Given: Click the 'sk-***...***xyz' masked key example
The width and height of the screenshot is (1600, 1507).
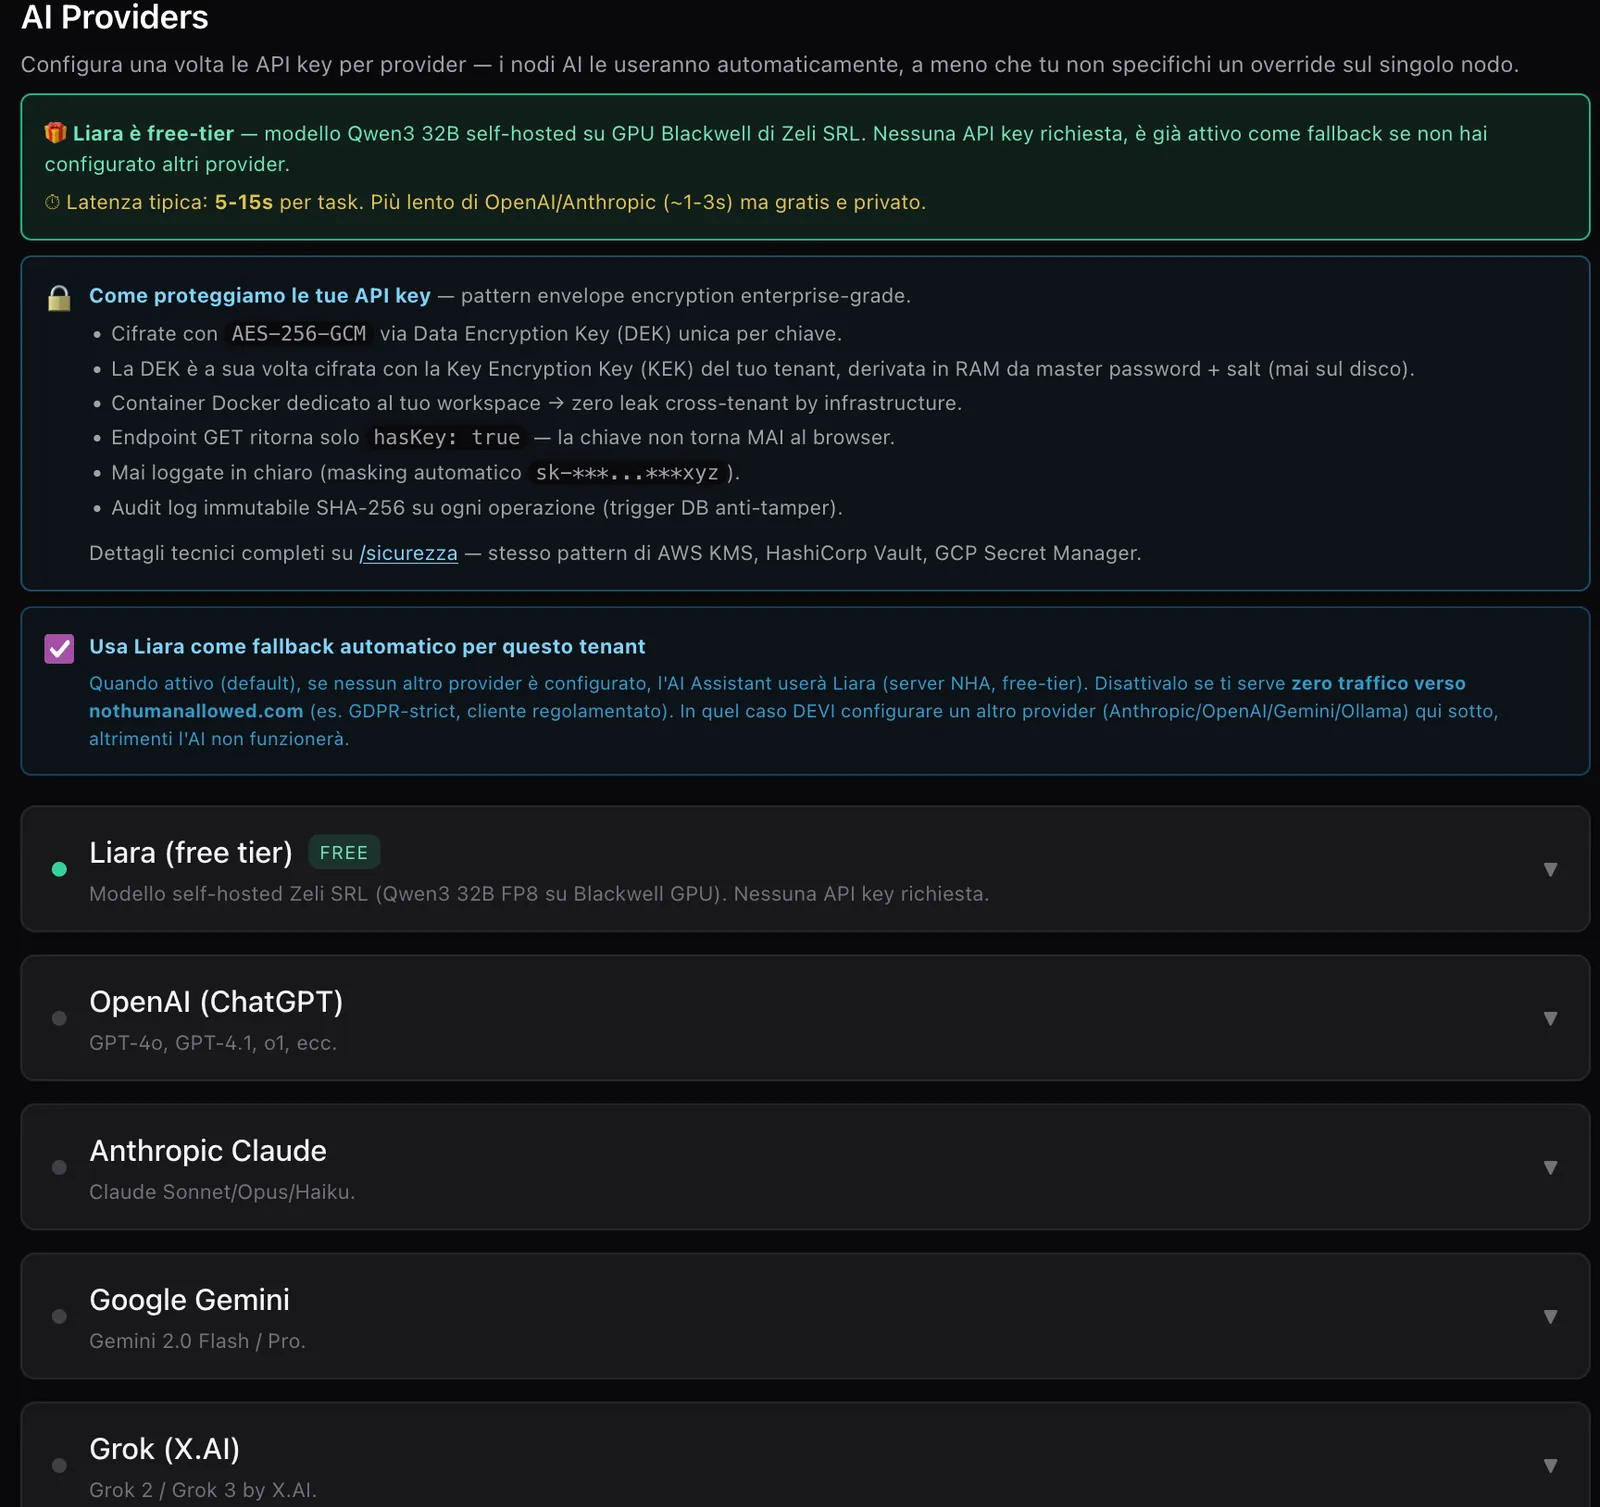Looking at the screenshot, I should pos(627,473).
